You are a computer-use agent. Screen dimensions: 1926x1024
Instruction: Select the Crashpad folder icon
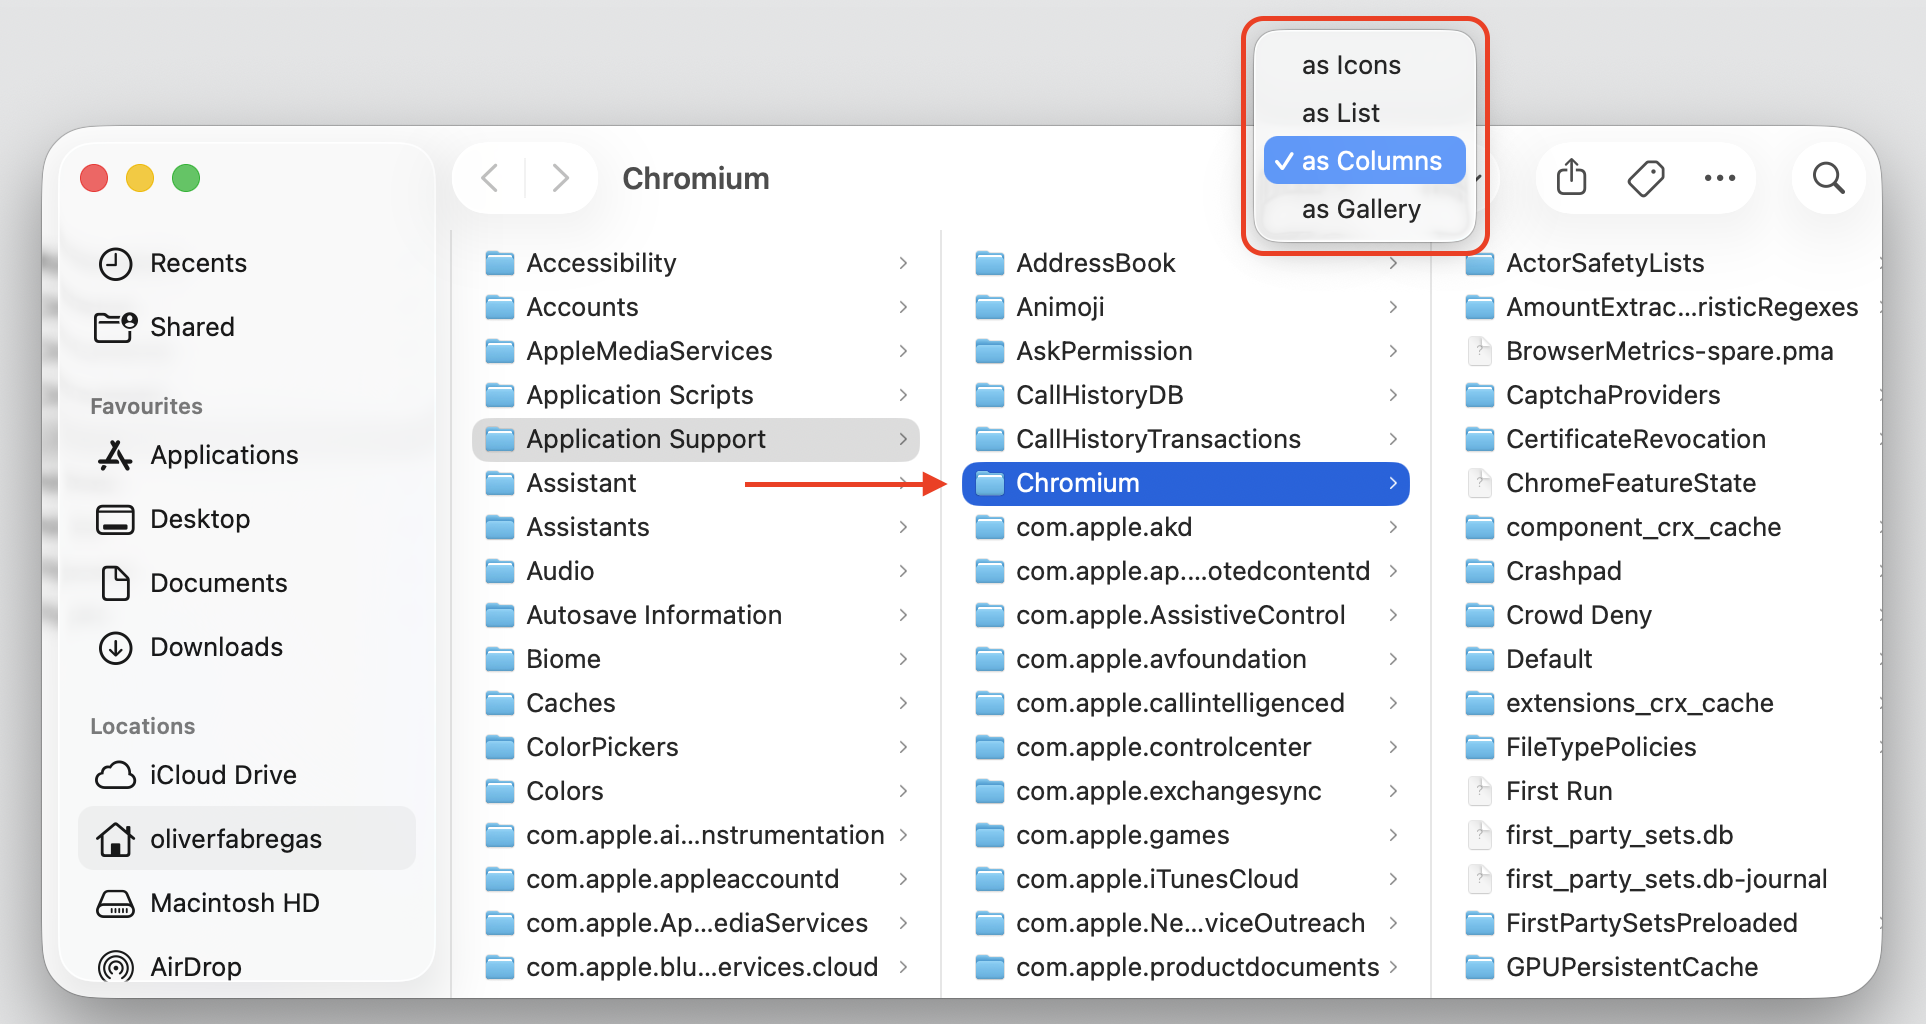(1479, 571)
